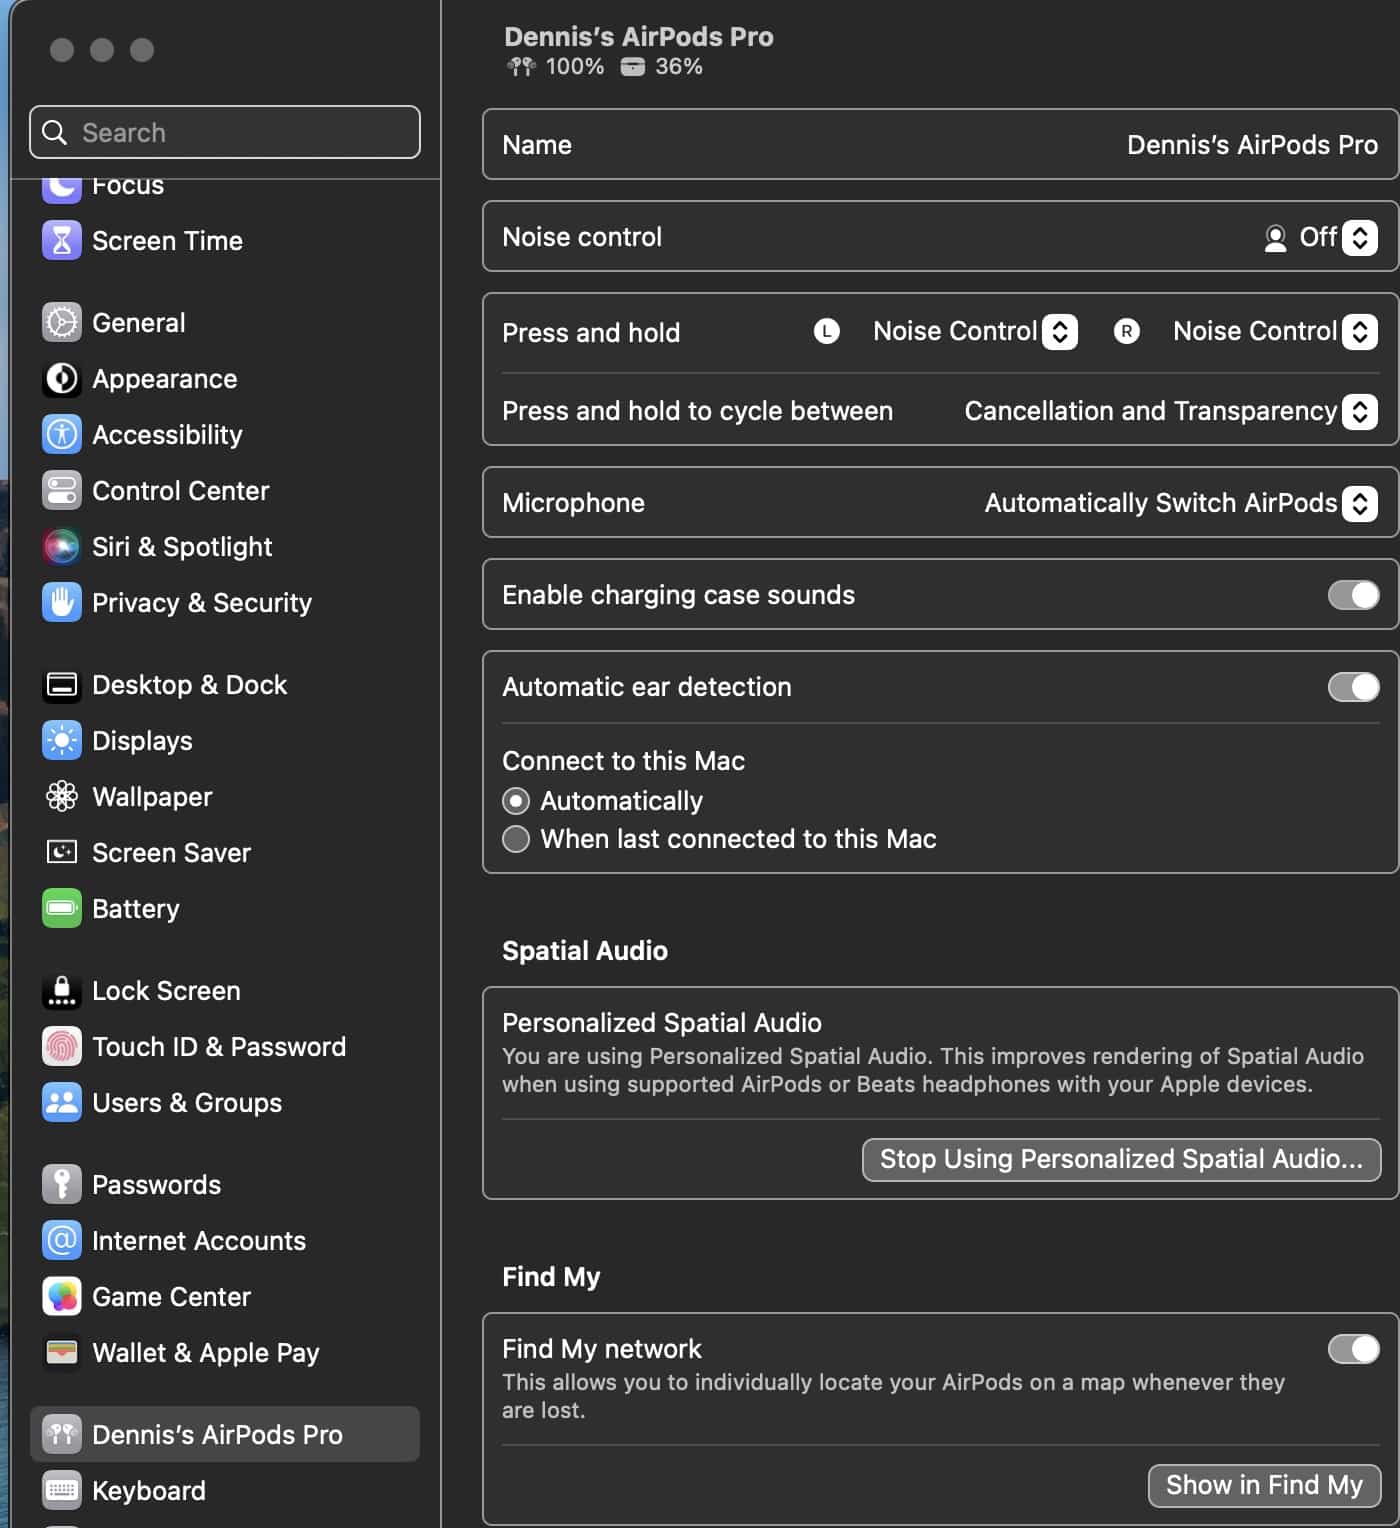Toggle Enable charging case sounds switch
1400x1528 pixels.
coord(1353,595)
